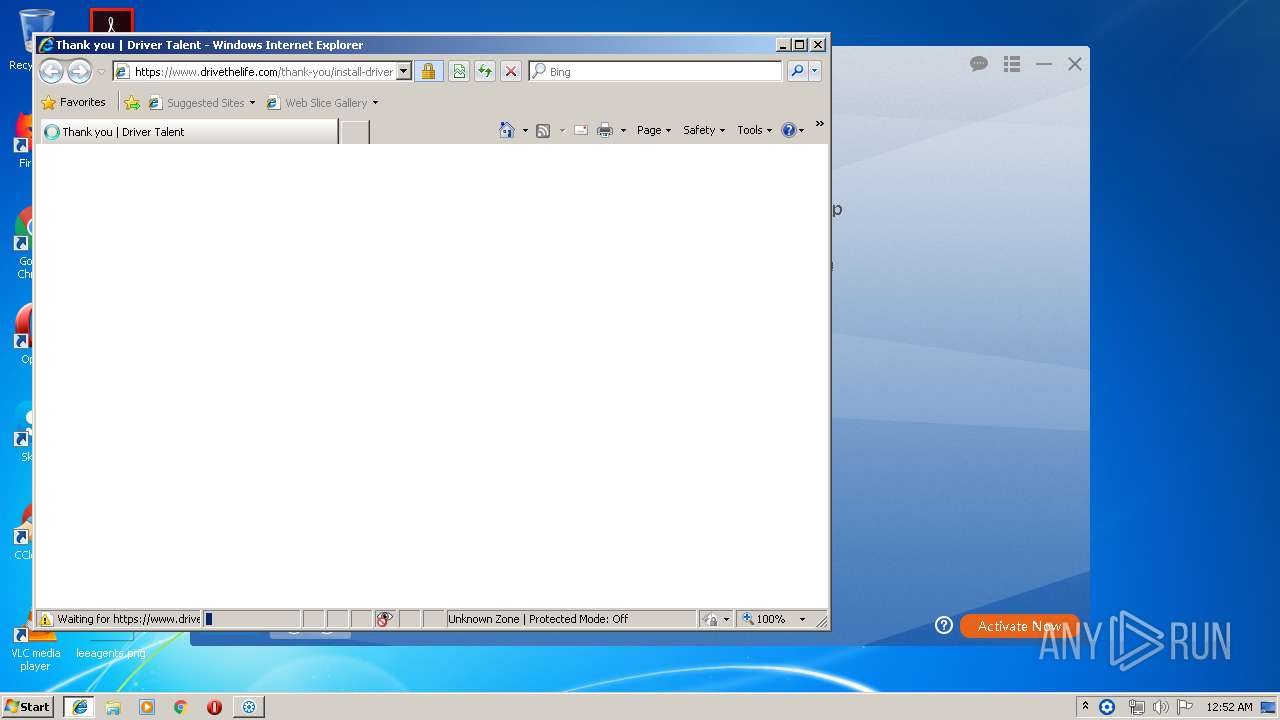Image resolution: width=1280 pixels, height=720 pixels.
Task: Expand the address bar autocomplete dropdown
Action: pos(404,72)
